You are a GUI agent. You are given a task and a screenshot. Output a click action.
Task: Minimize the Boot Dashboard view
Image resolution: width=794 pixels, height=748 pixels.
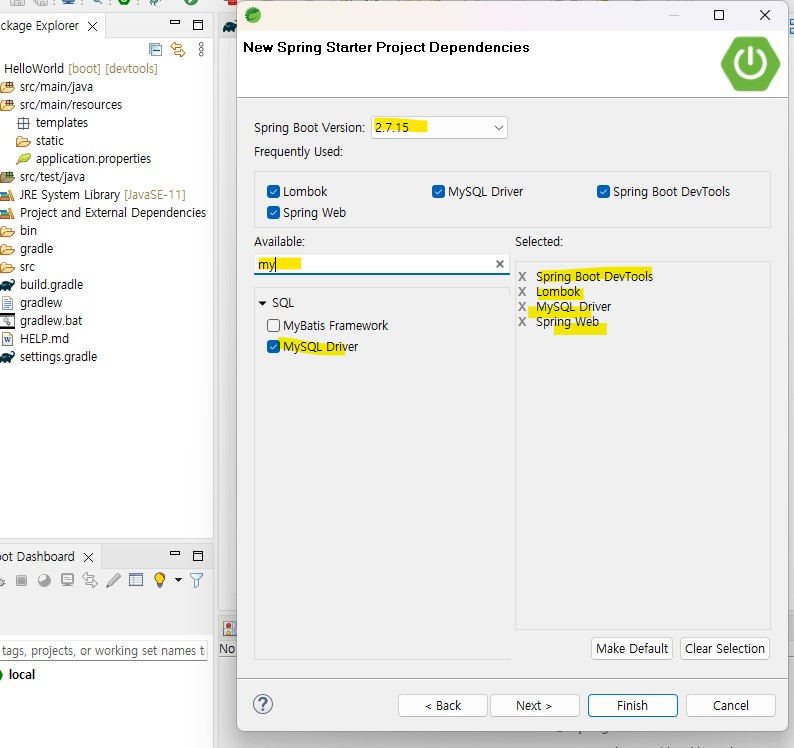(x=175, y=553)
